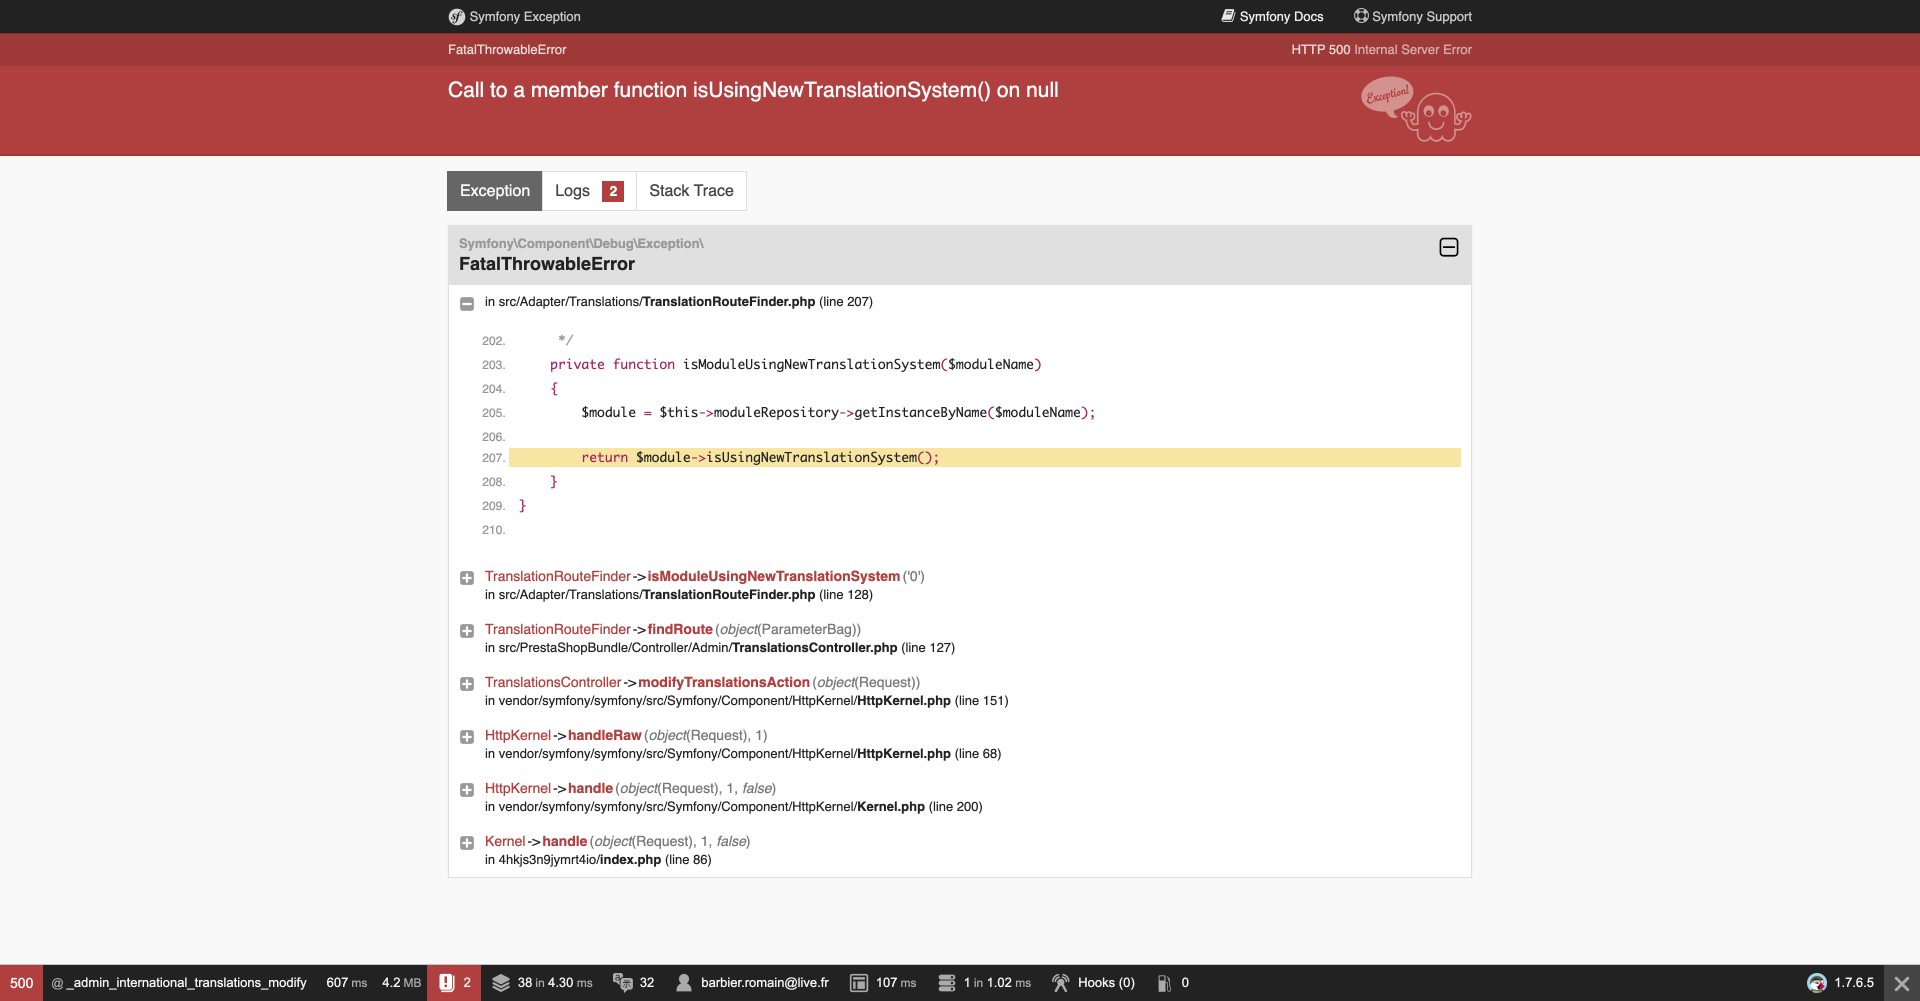Click code line 203 function declaration
Image resolution: width=1920 pixels, height=1001 pixels.
[796, 365]
